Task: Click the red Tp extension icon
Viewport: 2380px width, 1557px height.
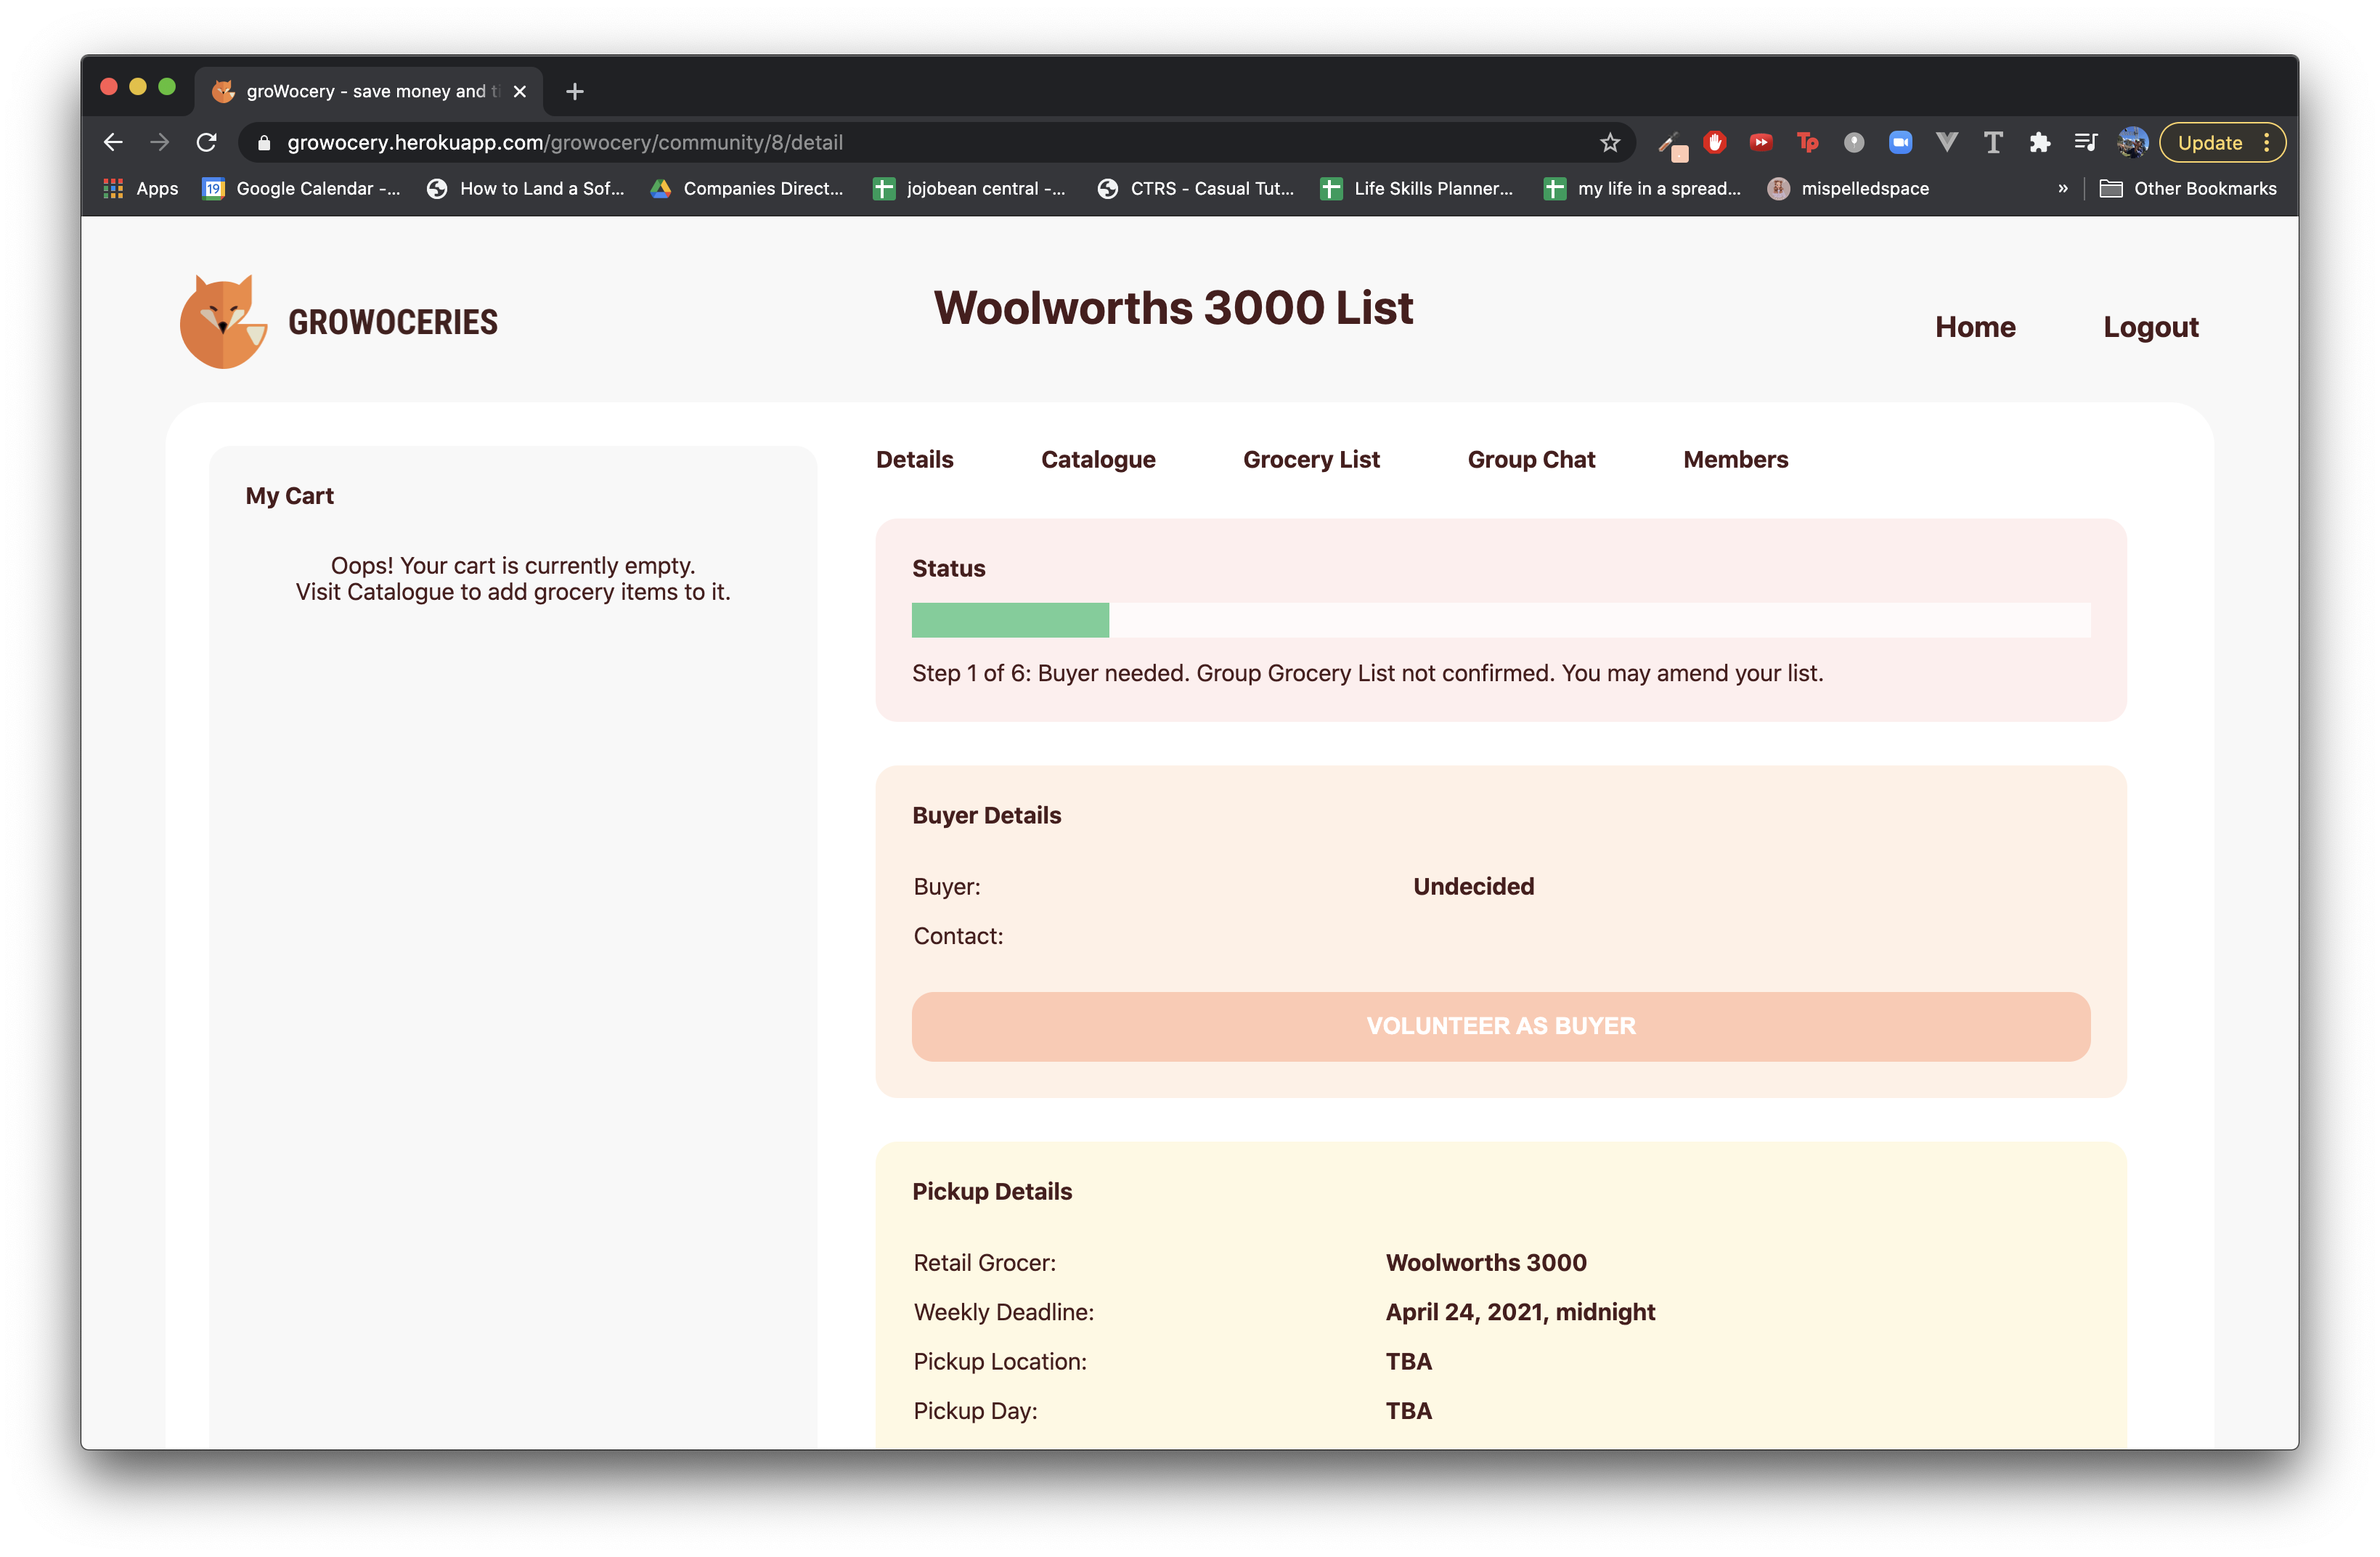Action: click(1807, 143)
